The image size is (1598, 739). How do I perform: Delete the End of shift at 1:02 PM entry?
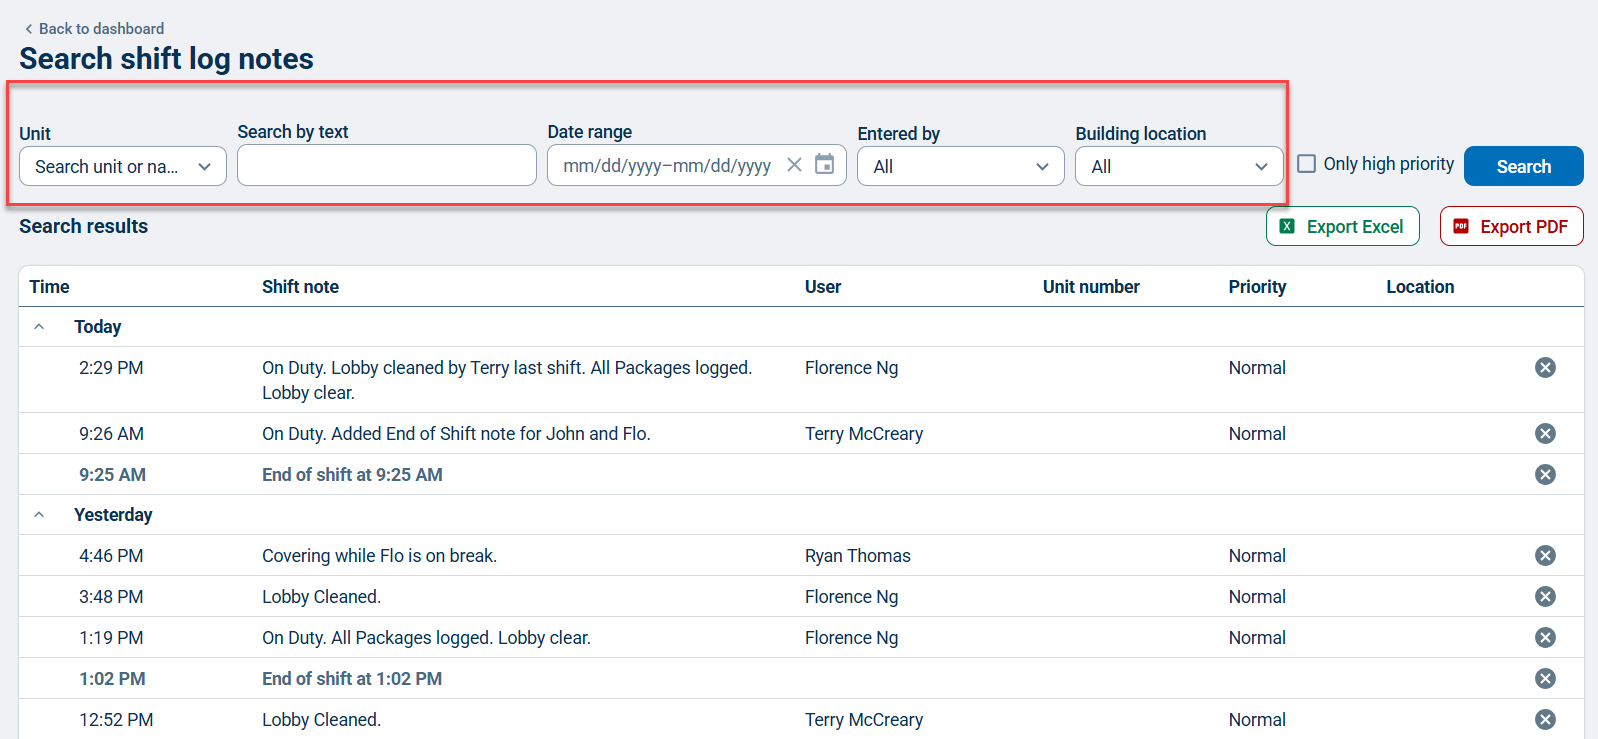(1545, 679)
